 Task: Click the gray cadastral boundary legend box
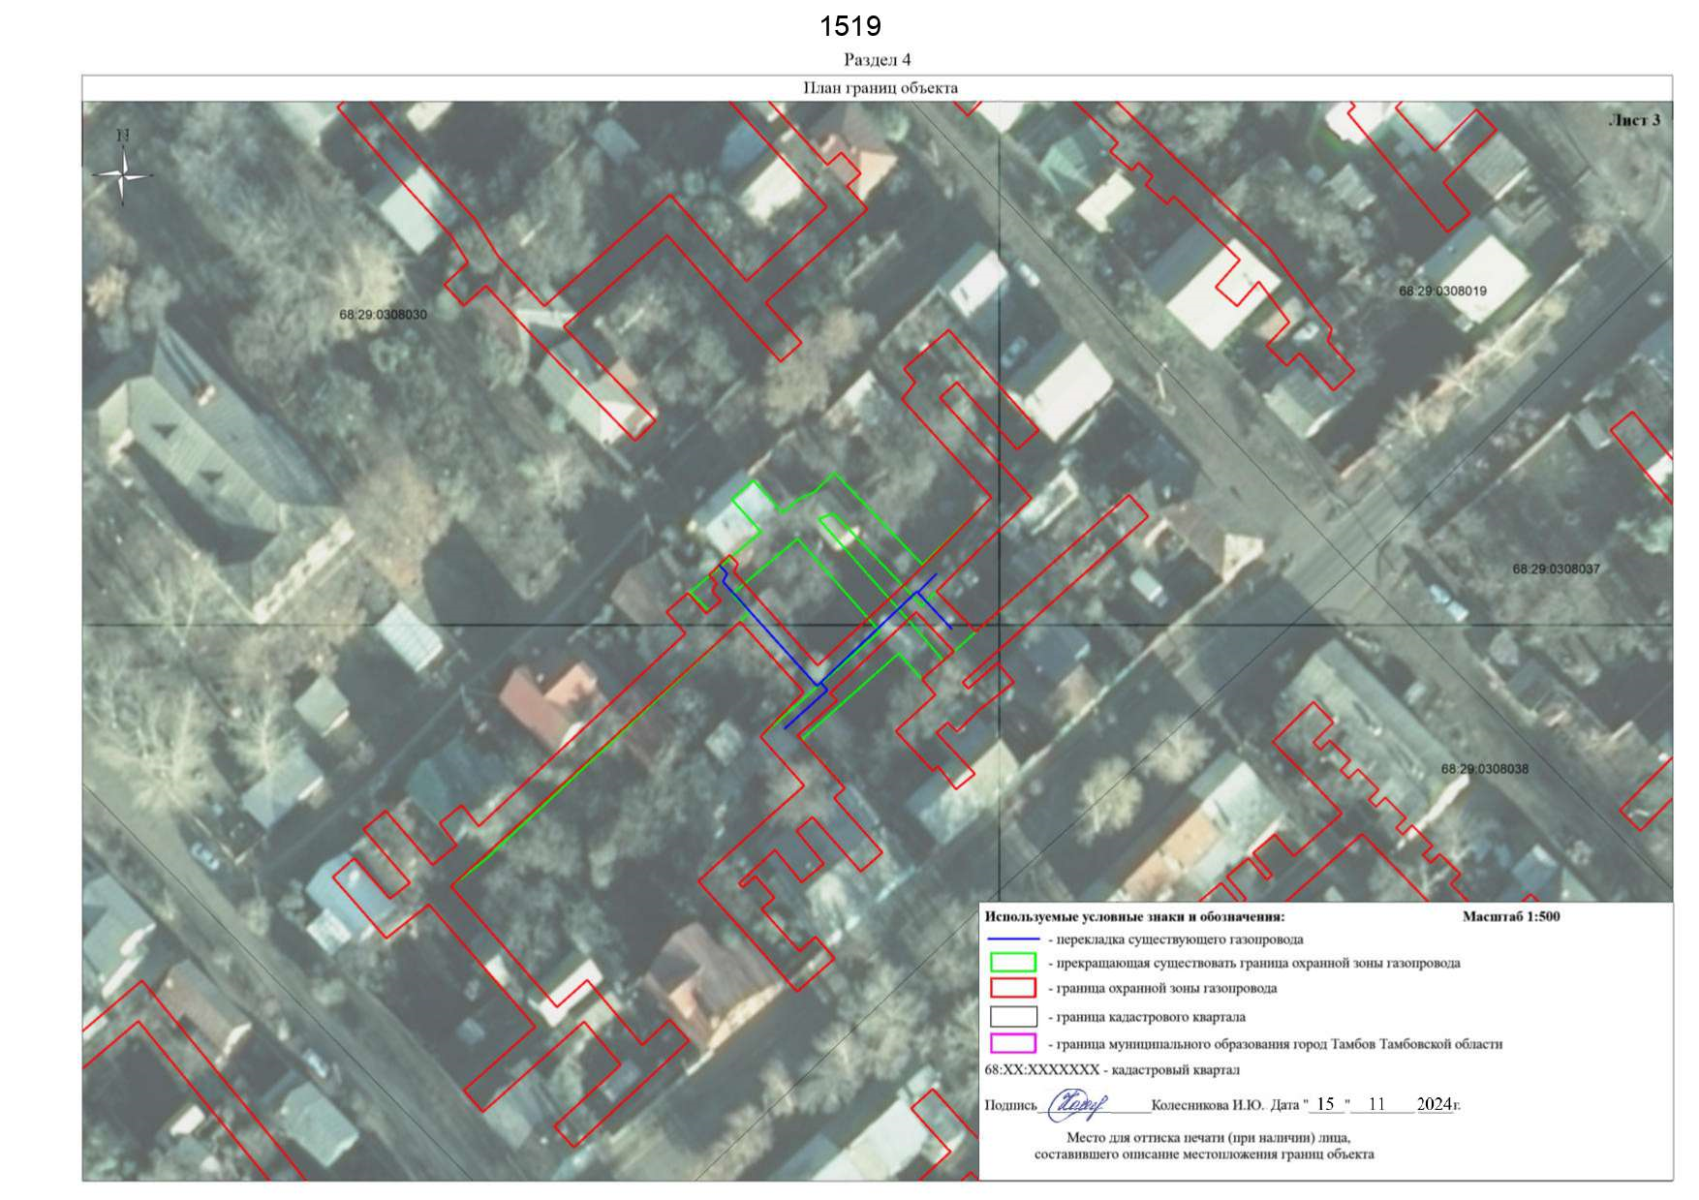click(1012, 1016)
